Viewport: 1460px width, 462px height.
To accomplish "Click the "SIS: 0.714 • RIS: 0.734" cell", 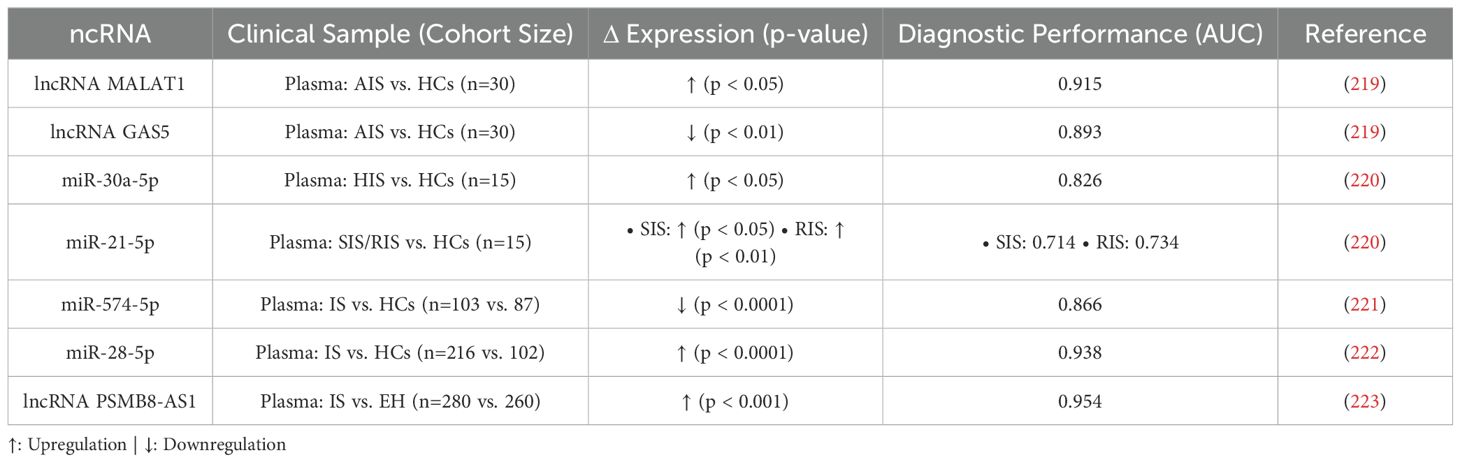I will 1080,242.
